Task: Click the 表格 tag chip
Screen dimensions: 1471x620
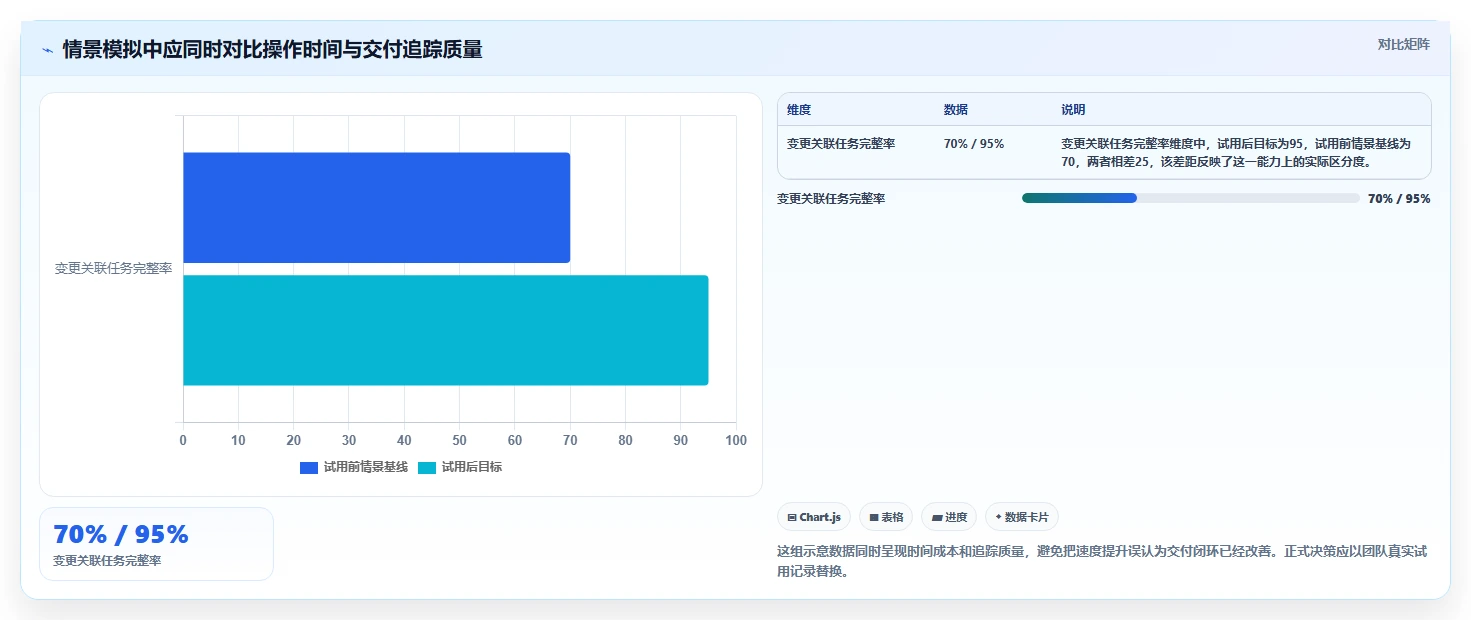Action: point(886,517)
